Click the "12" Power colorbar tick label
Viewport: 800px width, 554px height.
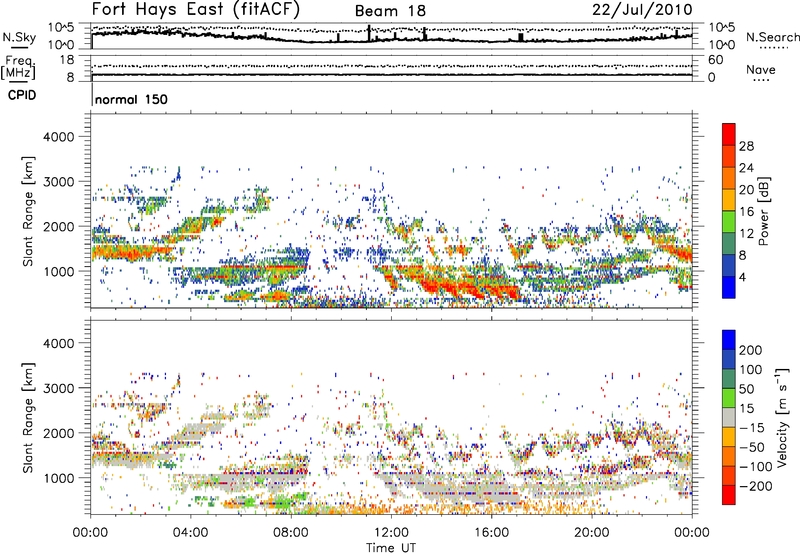746,234
